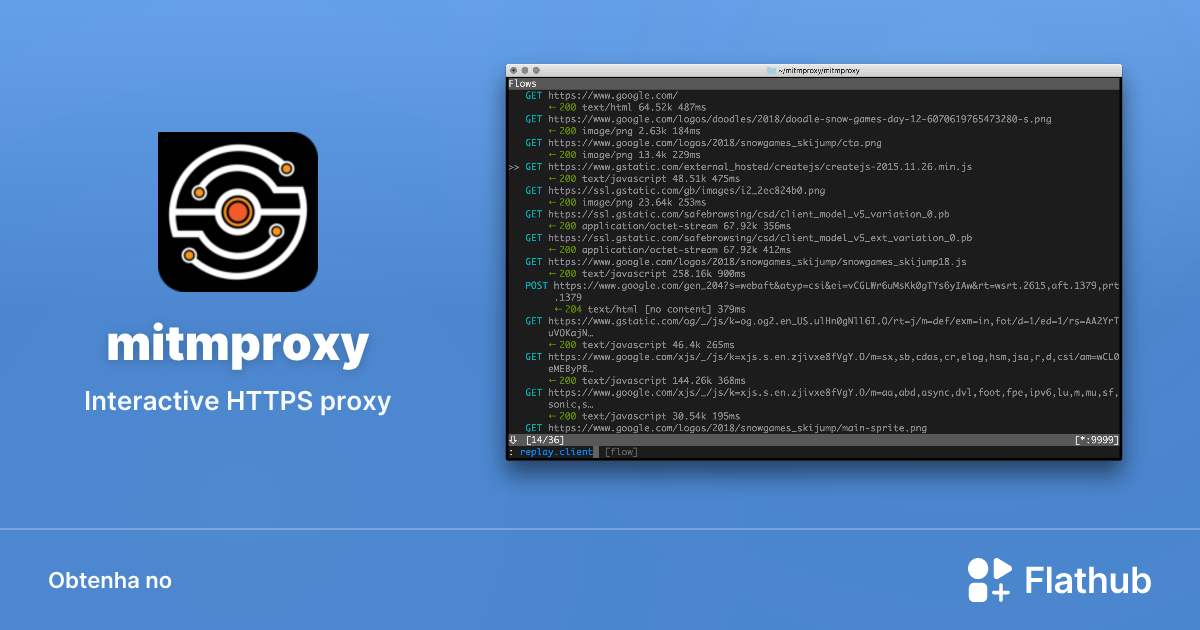Click the down-arrow indicator in the status bar
Screen dimensions: 1200x630
(x=511, y=439)
